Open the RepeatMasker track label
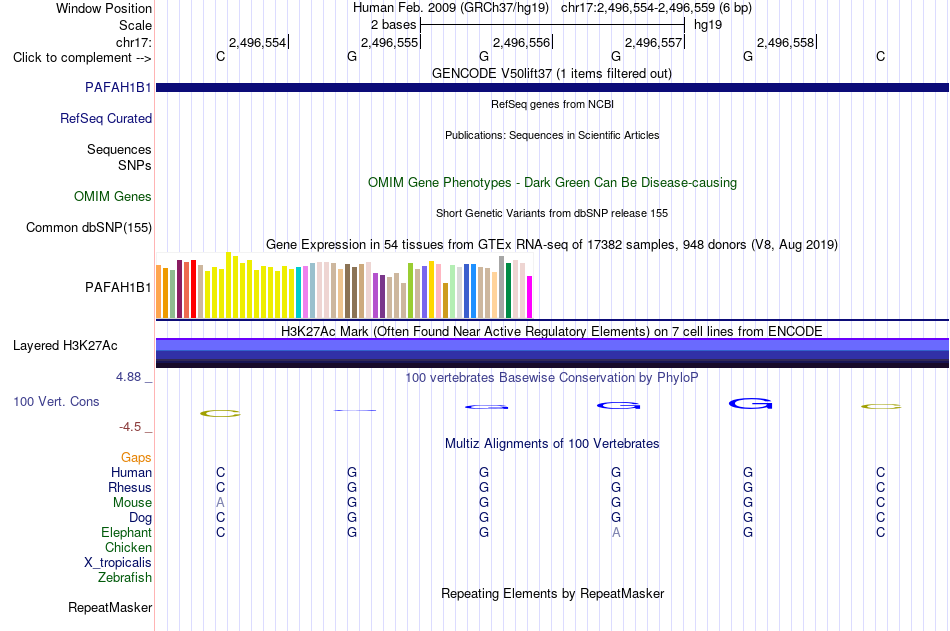The width and height of the screenshot is (950, 631). 110,607
